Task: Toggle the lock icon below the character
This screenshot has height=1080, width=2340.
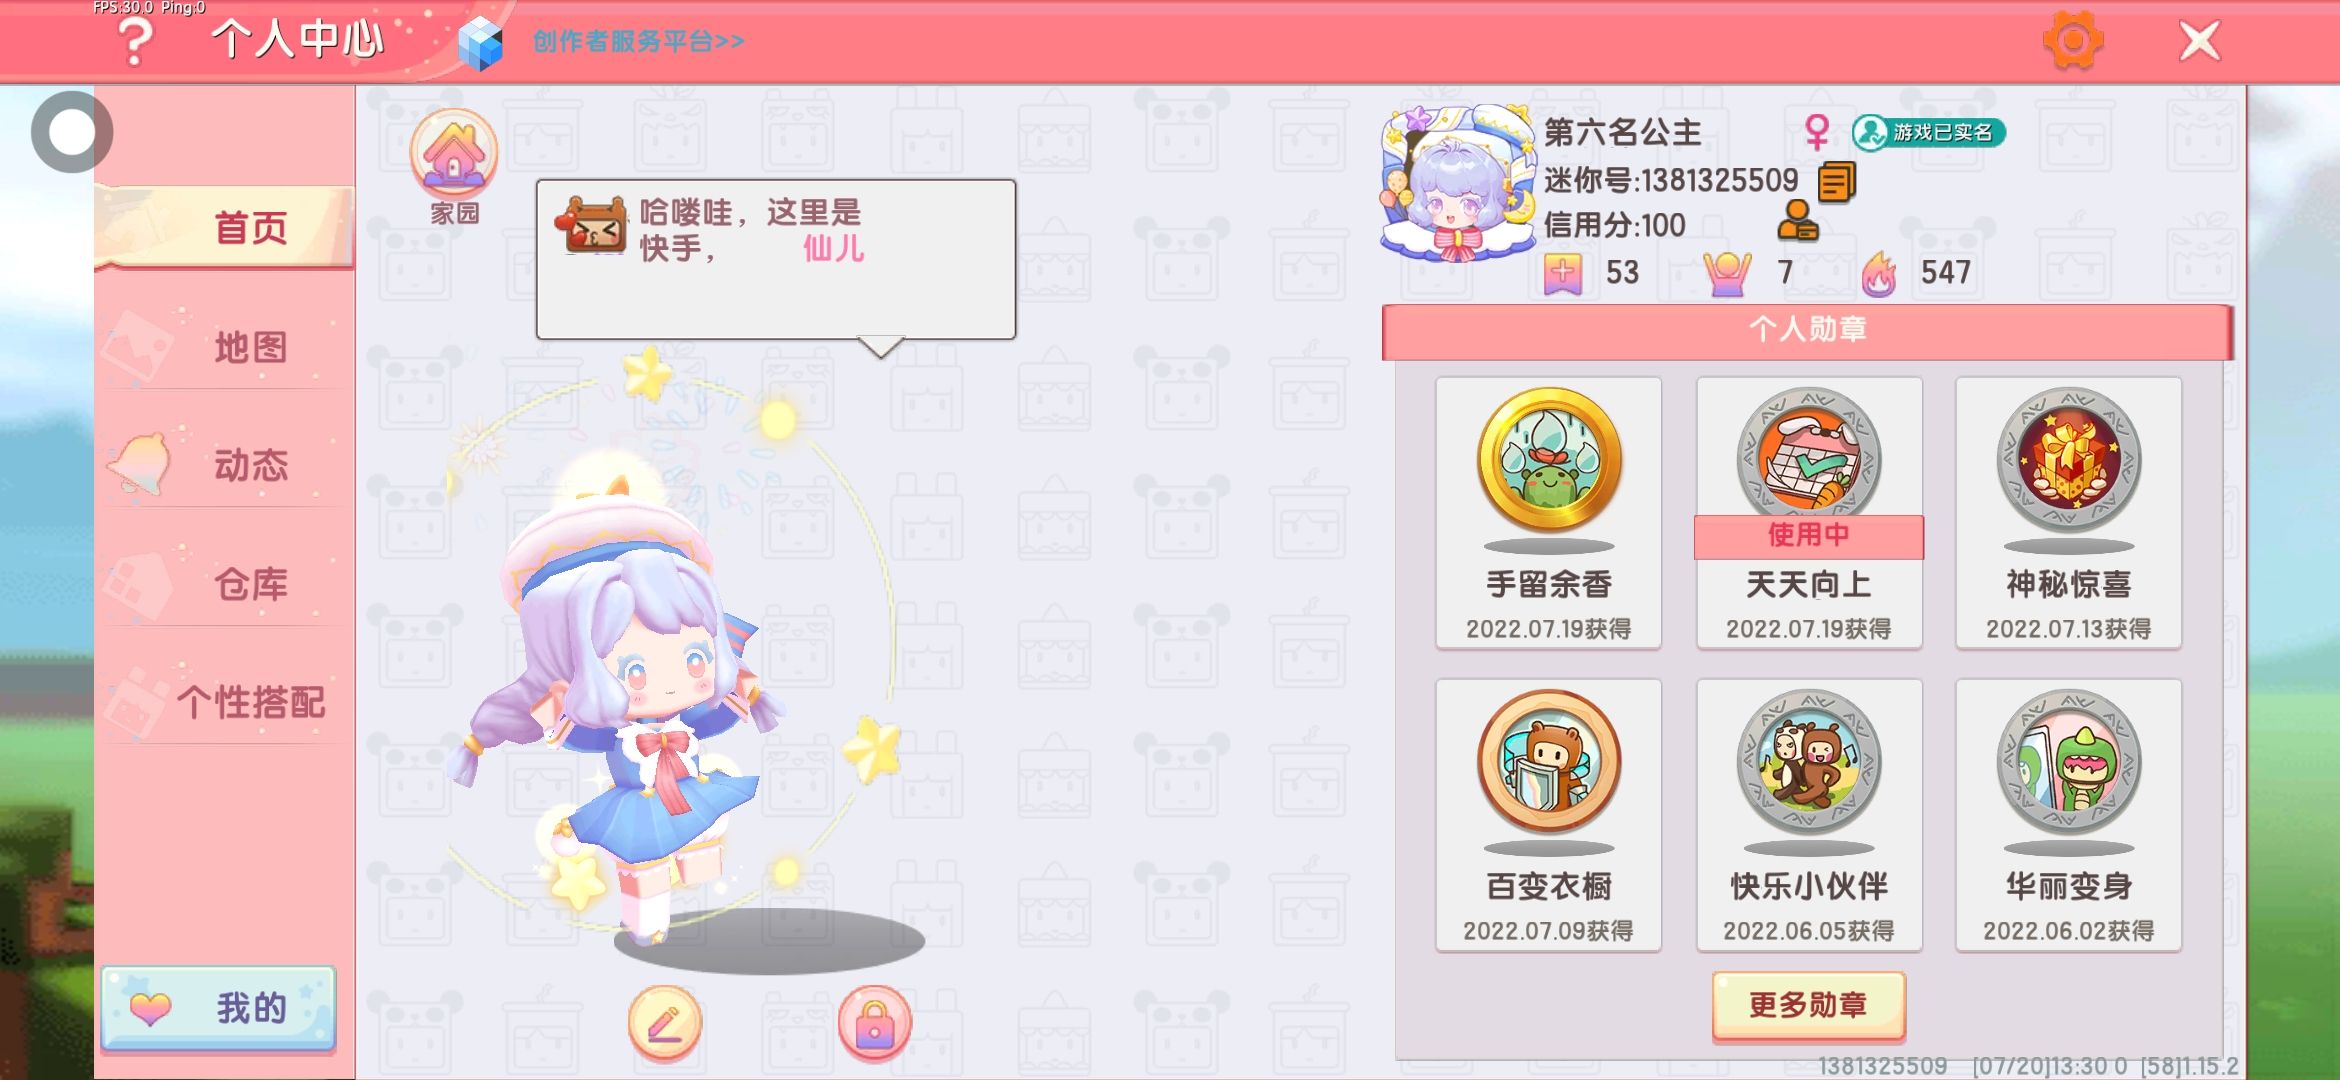Action: pyautogui.click(x=874, y=1022)
